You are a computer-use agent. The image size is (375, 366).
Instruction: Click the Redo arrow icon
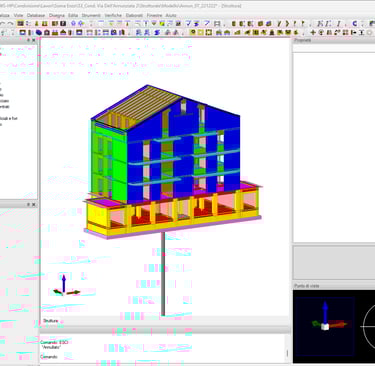click(11, 24)
